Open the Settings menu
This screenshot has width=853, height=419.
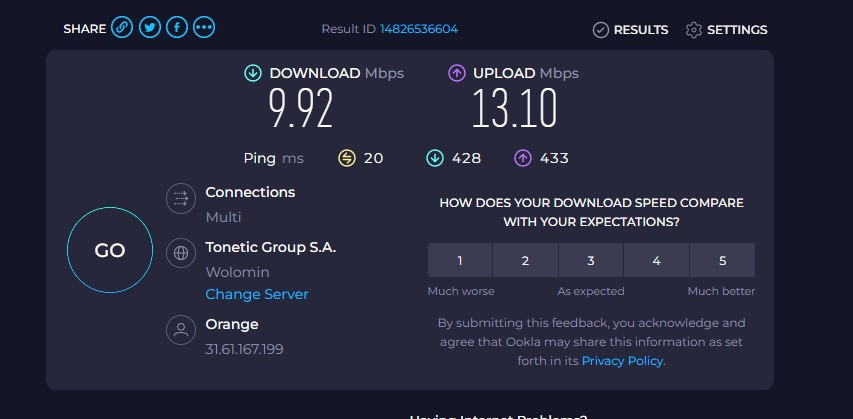[x=726, y=30]
